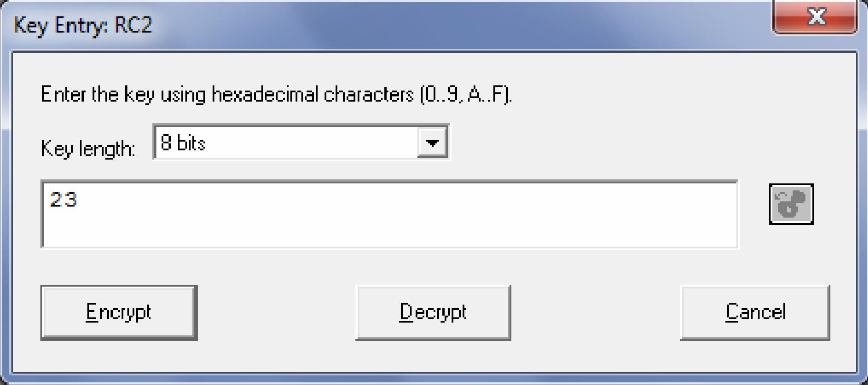Click the 'Key Entry: RC2' title bar

pyautogui.click(x=83, y=25)
